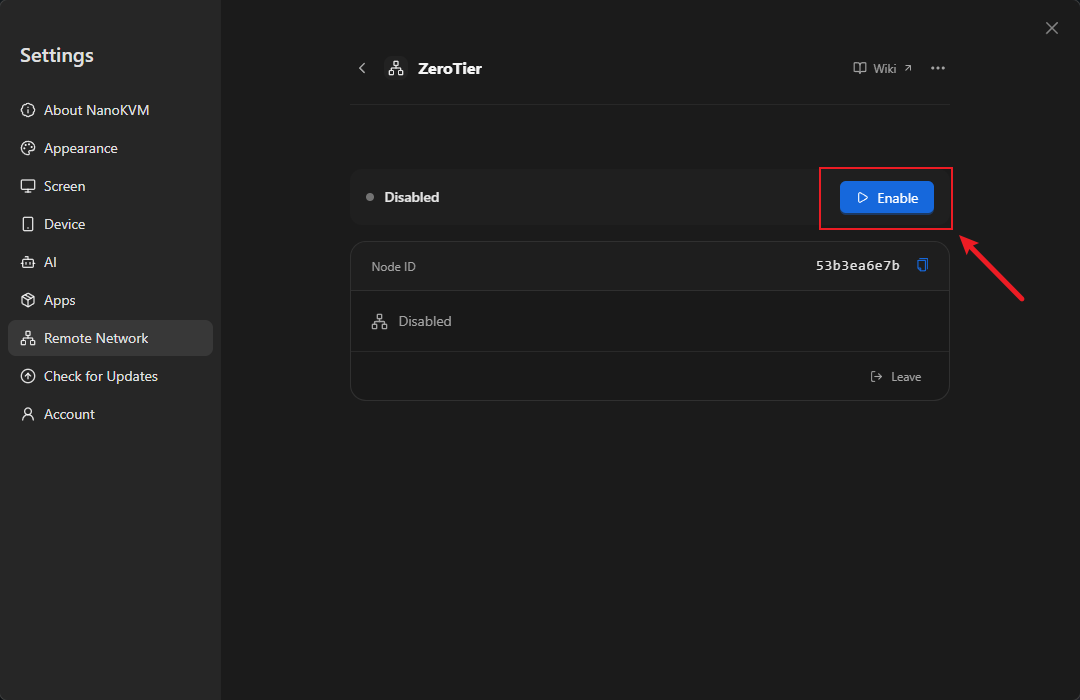Open AI settings
The image size is (1080, 700).
click(110, 262)
